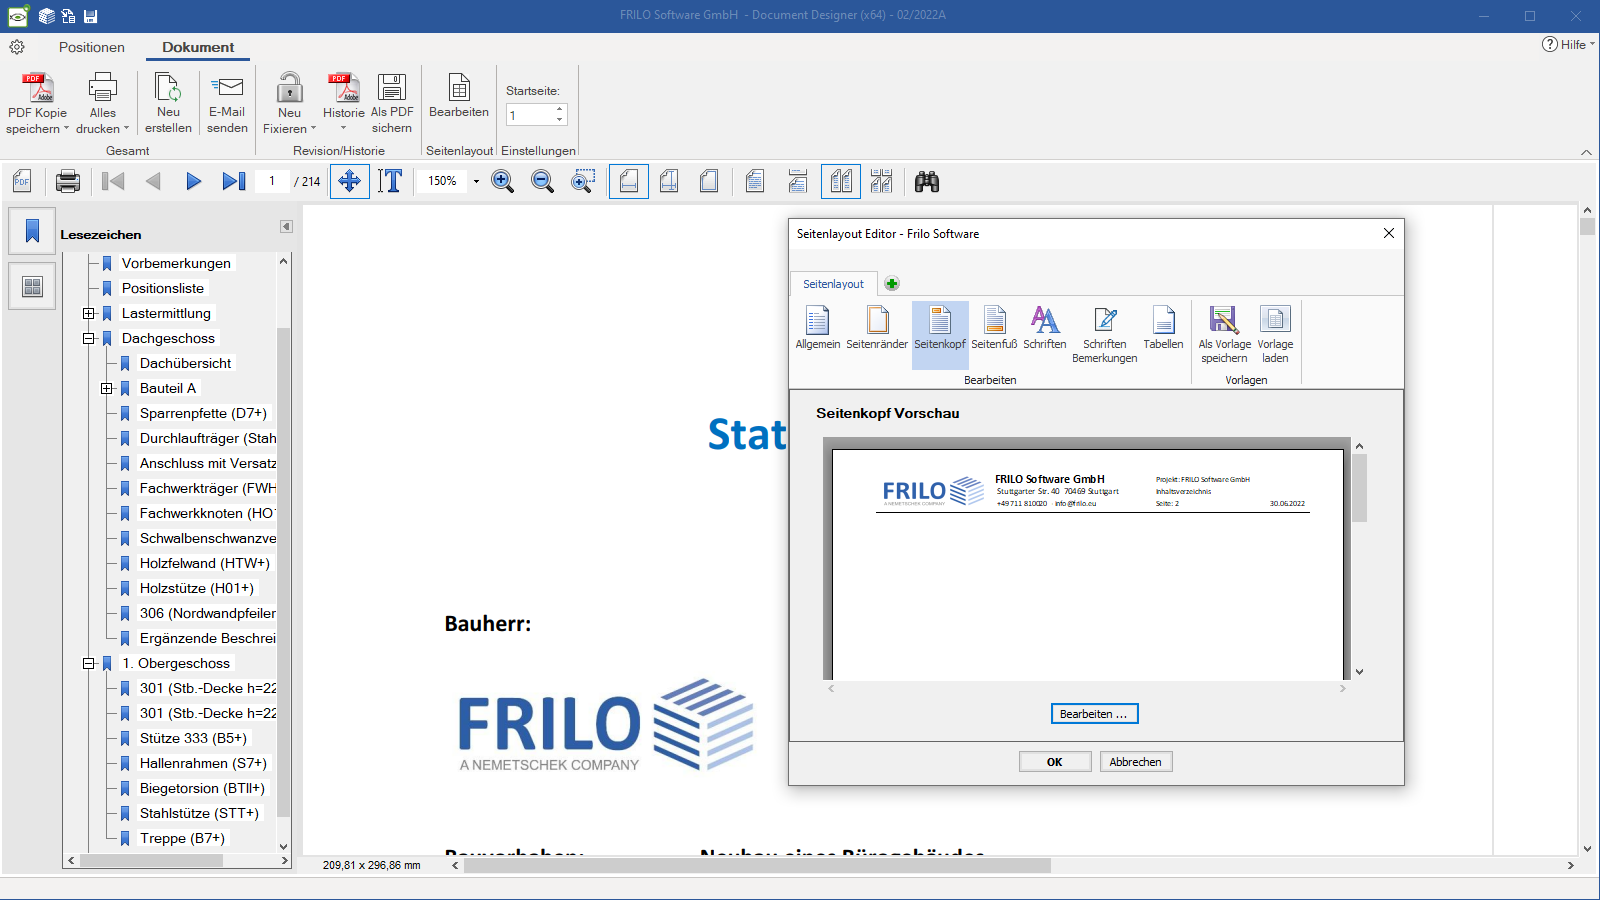
Task: Click the green add-tab plus icon
Action: (x=892, y=284)
